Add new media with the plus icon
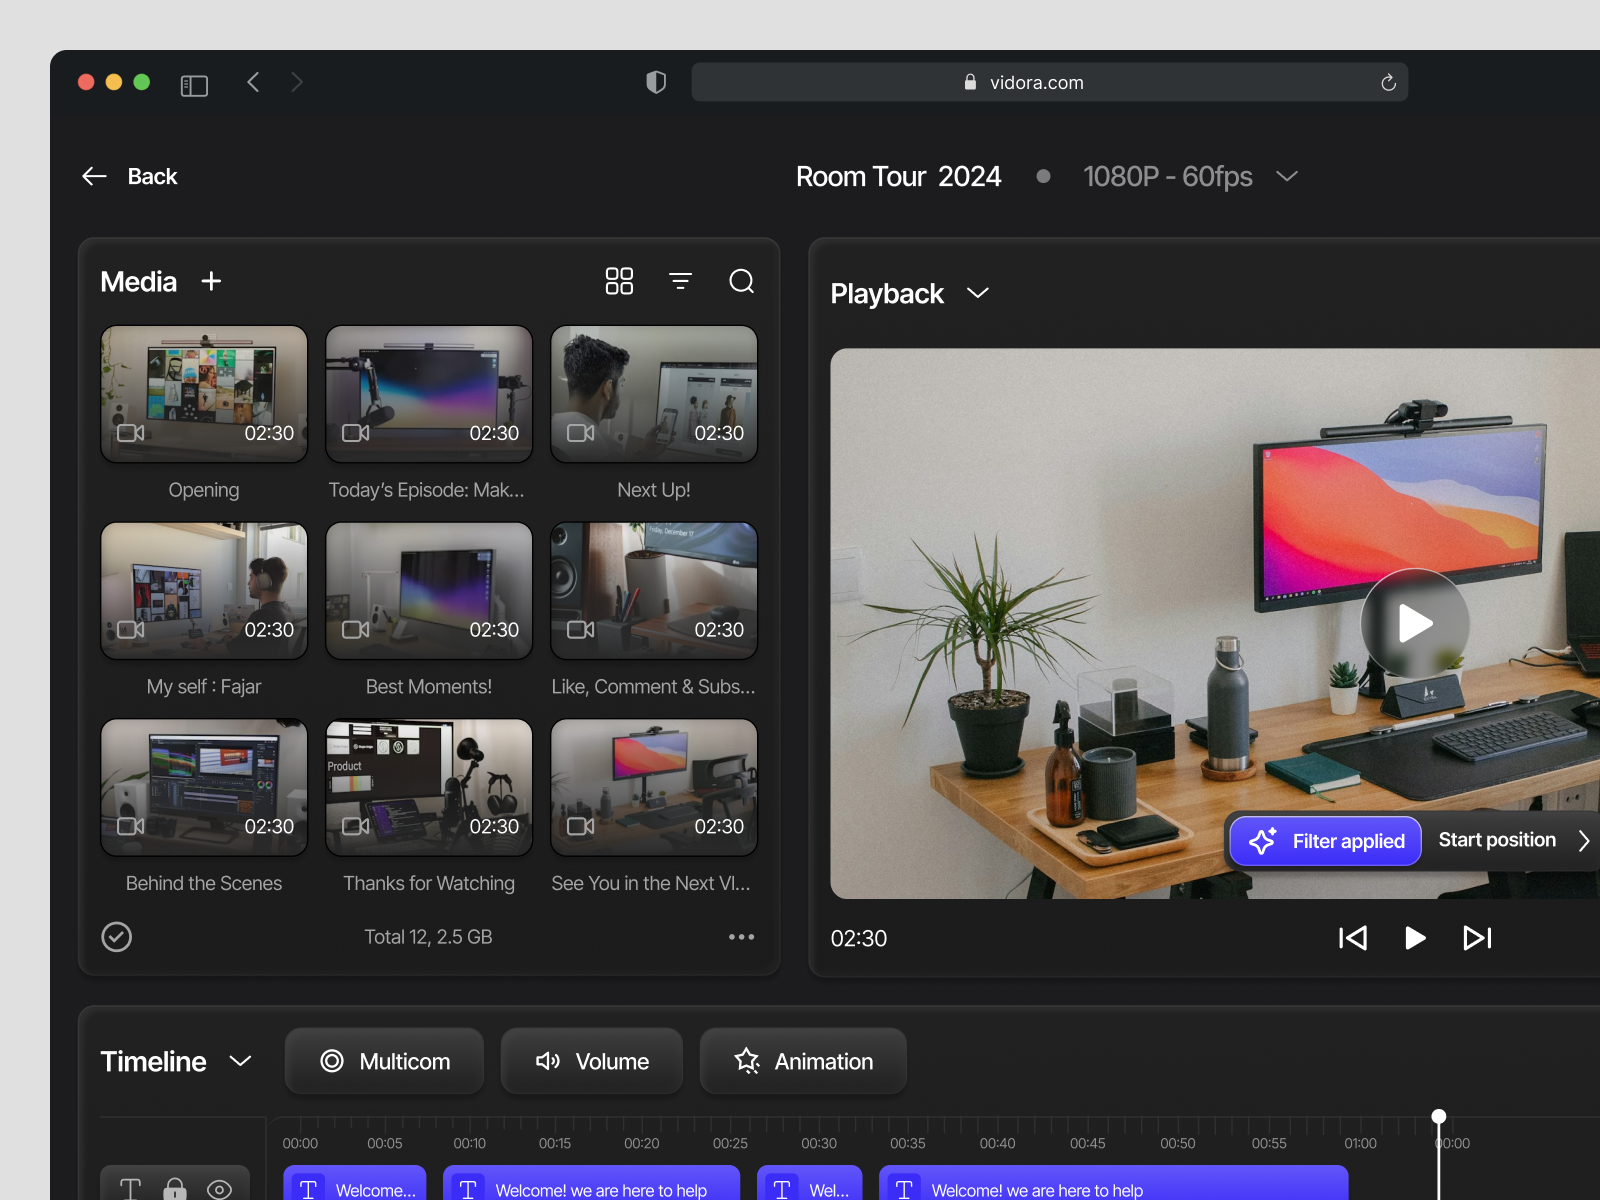This screenshot has height=1200, width=1600. [x=211, y=281]
